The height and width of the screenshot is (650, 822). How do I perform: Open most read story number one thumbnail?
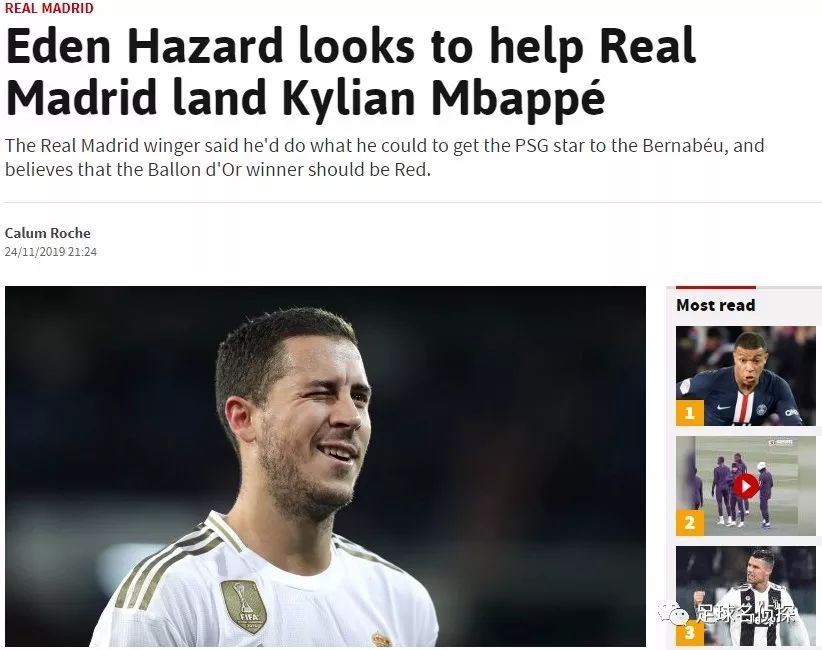tap(745, 376)
